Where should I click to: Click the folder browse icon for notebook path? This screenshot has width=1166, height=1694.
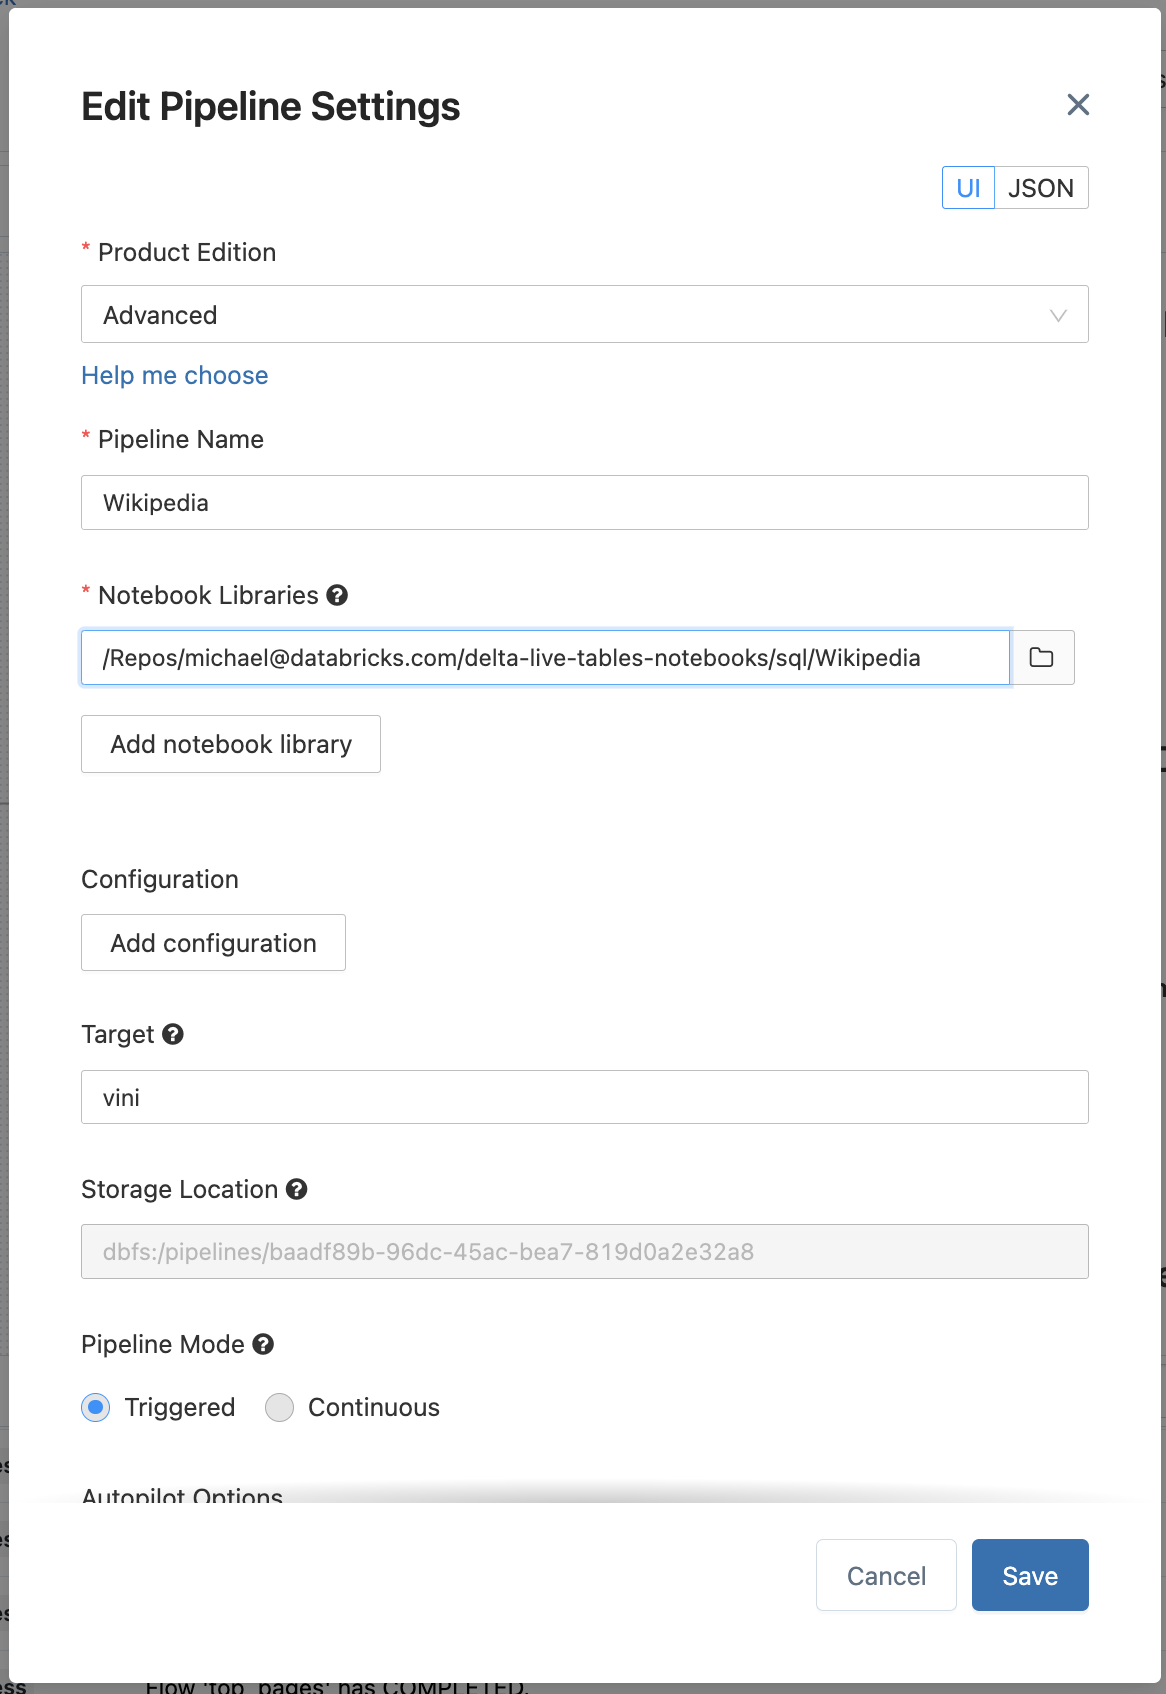tap(1042, 657)
